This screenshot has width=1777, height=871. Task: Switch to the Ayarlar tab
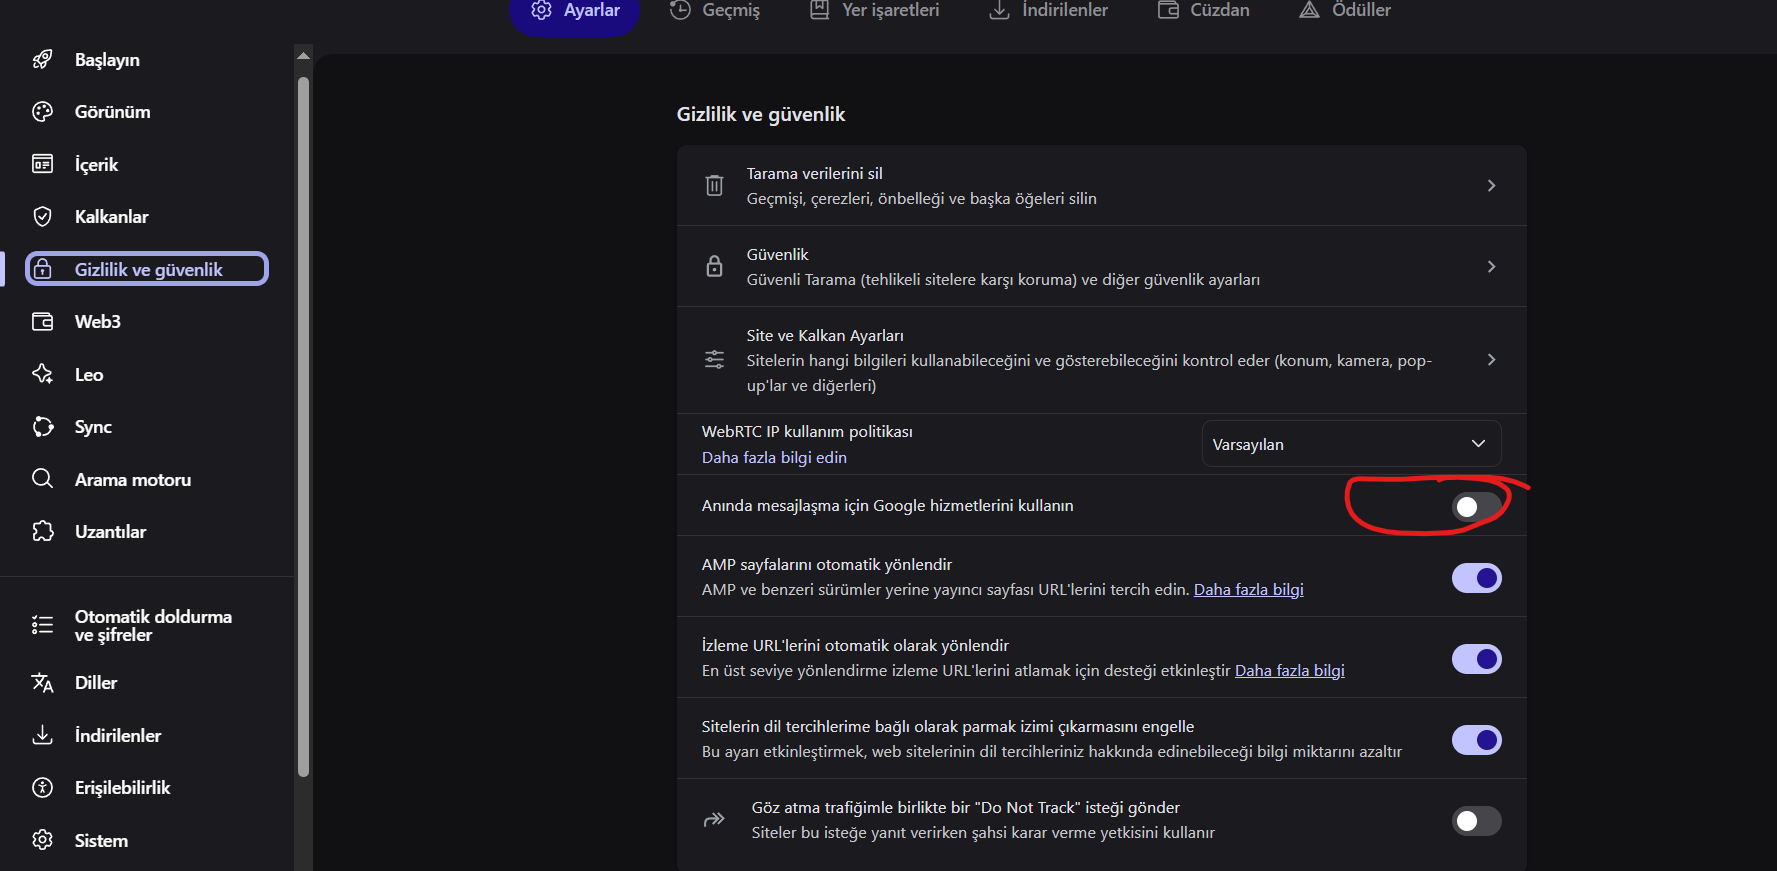tap(575, 12)
